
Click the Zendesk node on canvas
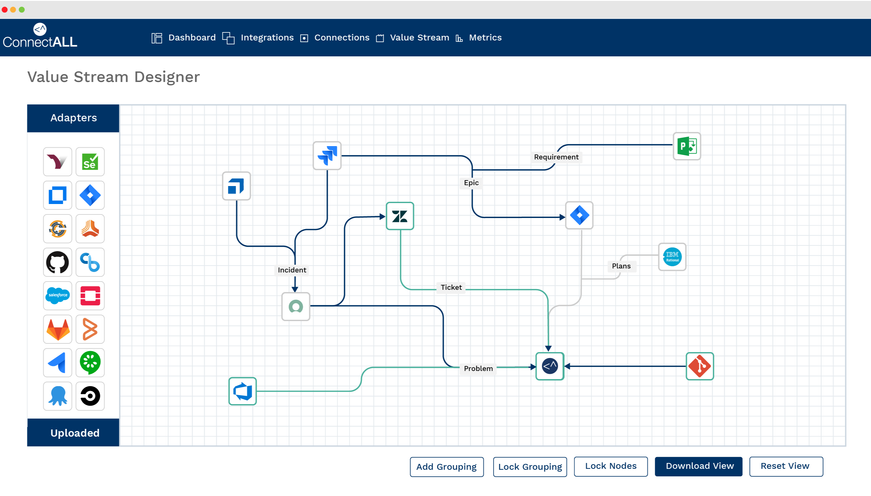[400, 216]
